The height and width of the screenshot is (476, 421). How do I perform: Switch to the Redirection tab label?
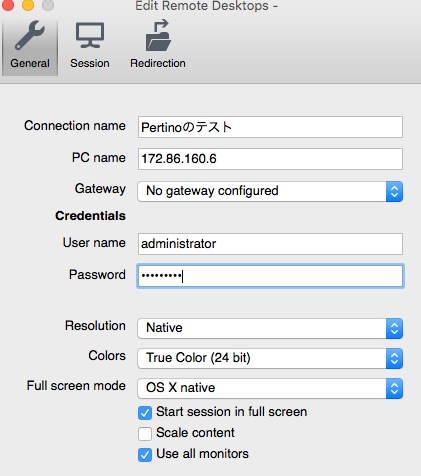click(158, 63)
